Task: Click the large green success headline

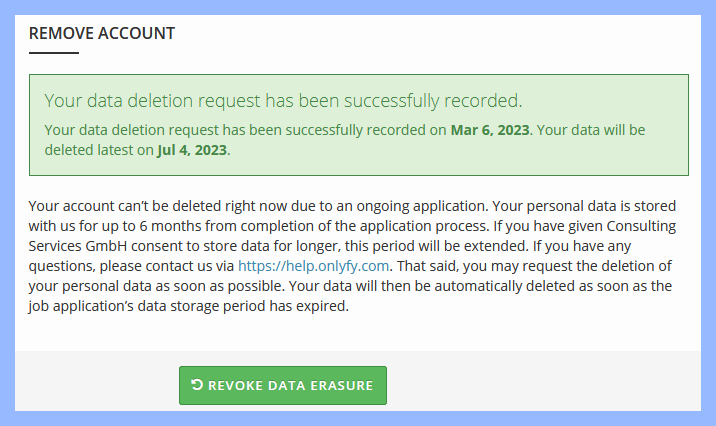Action: [284, 101]
